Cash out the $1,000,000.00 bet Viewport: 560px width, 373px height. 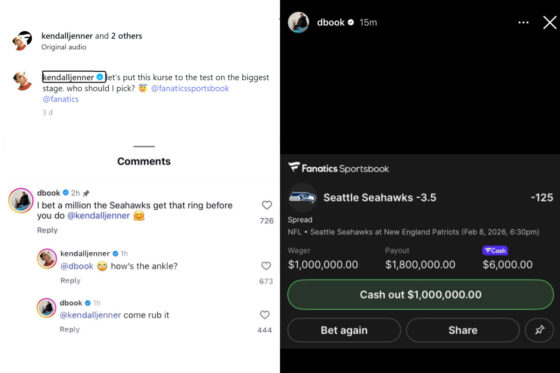(x=420, y=295)
